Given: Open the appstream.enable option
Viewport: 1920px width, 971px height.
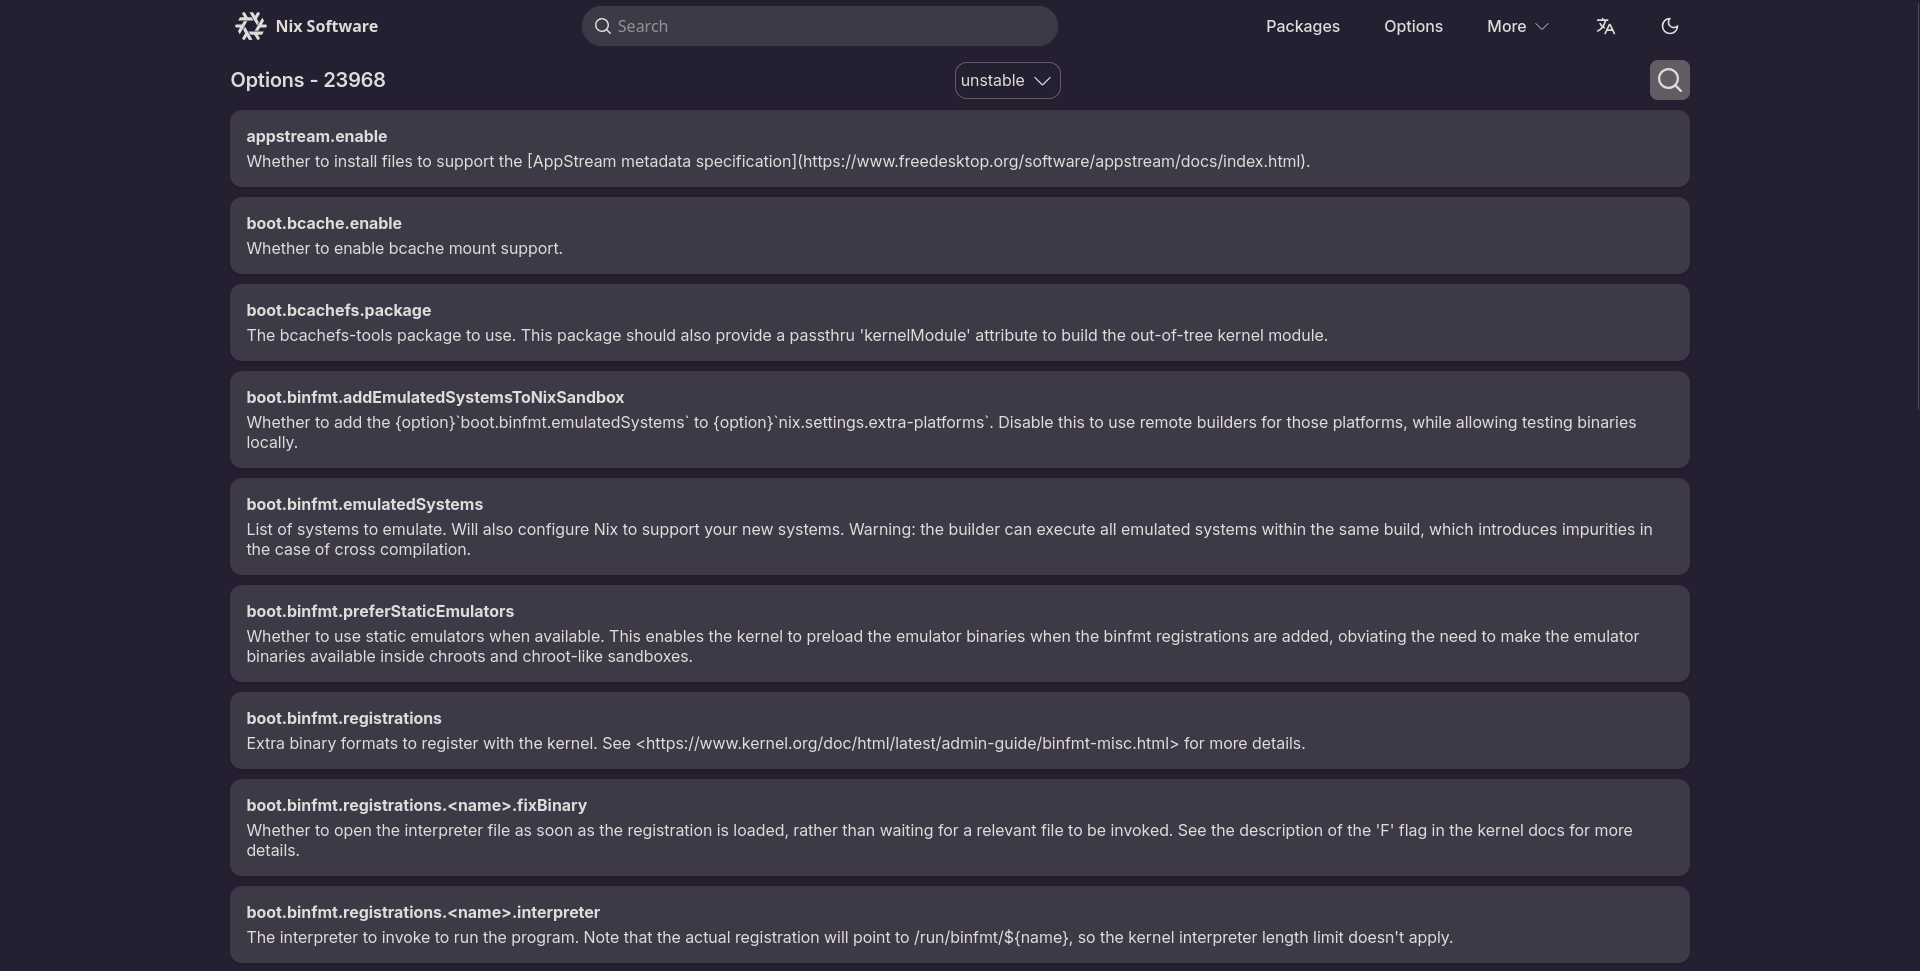Looking at the screenshot, I should click(x=316, y=136).
